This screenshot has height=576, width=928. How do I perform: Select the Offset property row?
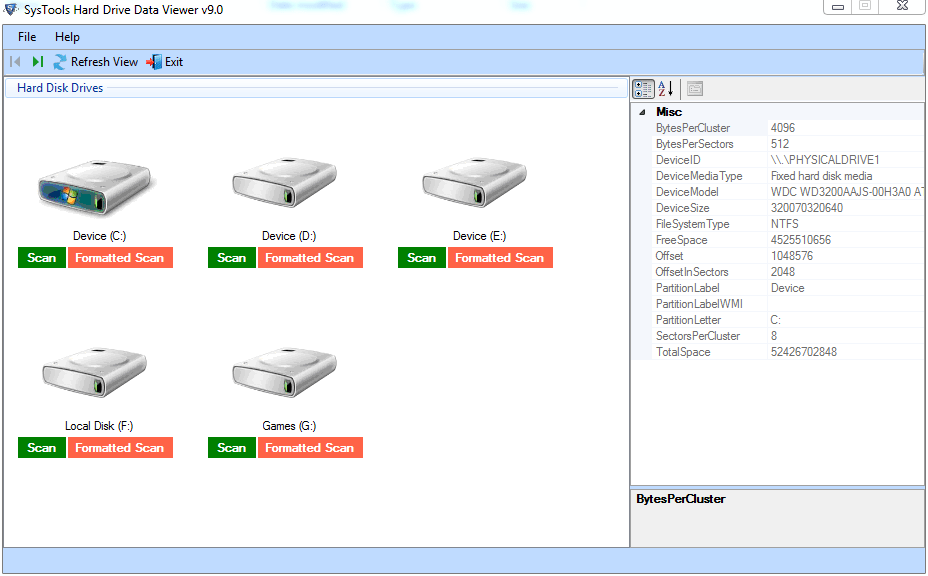coord(787,256)
